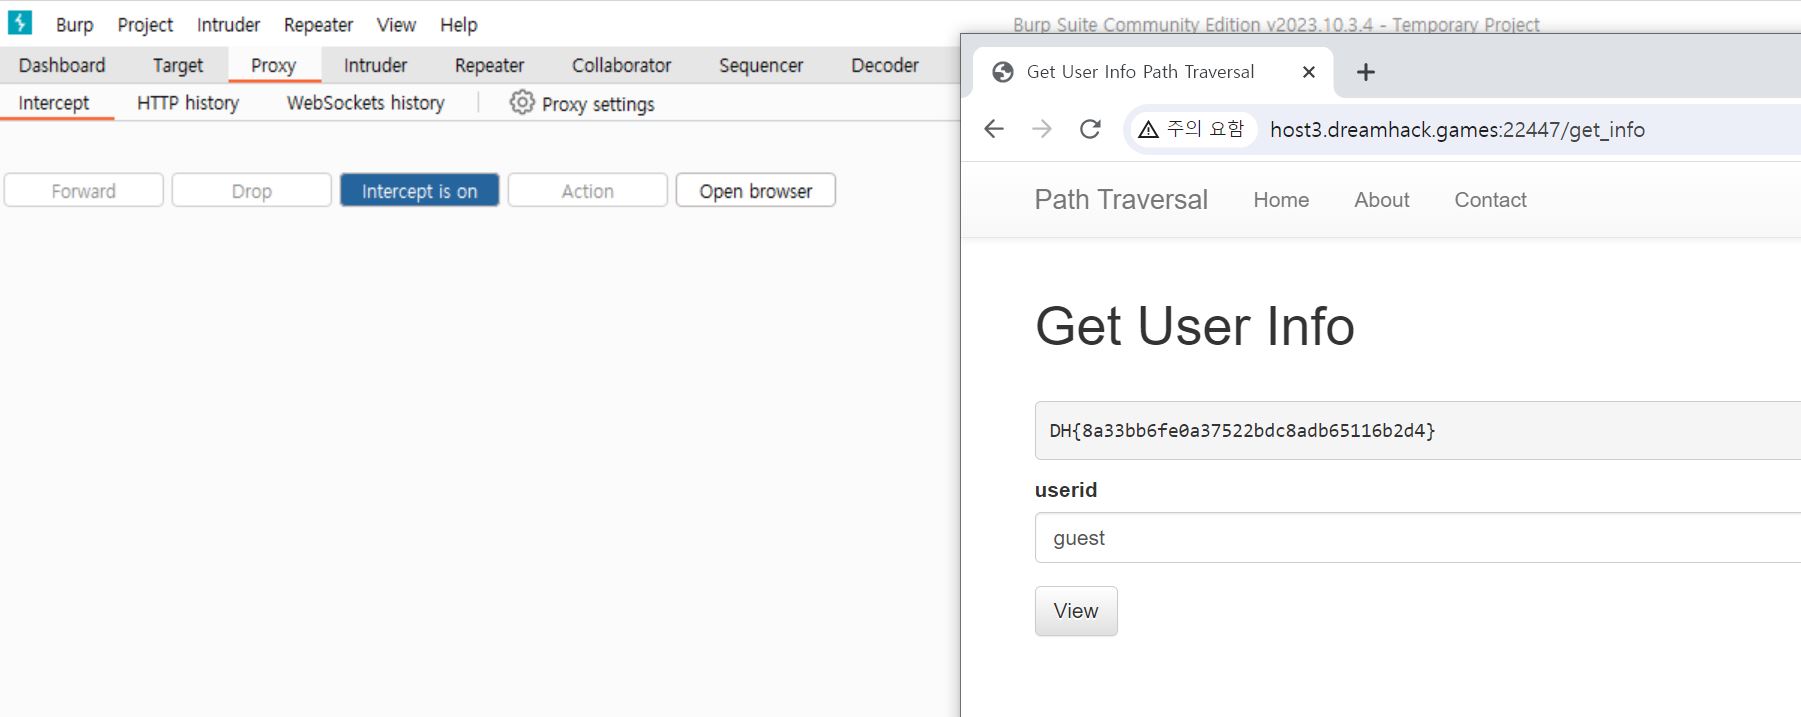Click the security warning triangle icon
1801x717 pixels.
pos(1148,130)
